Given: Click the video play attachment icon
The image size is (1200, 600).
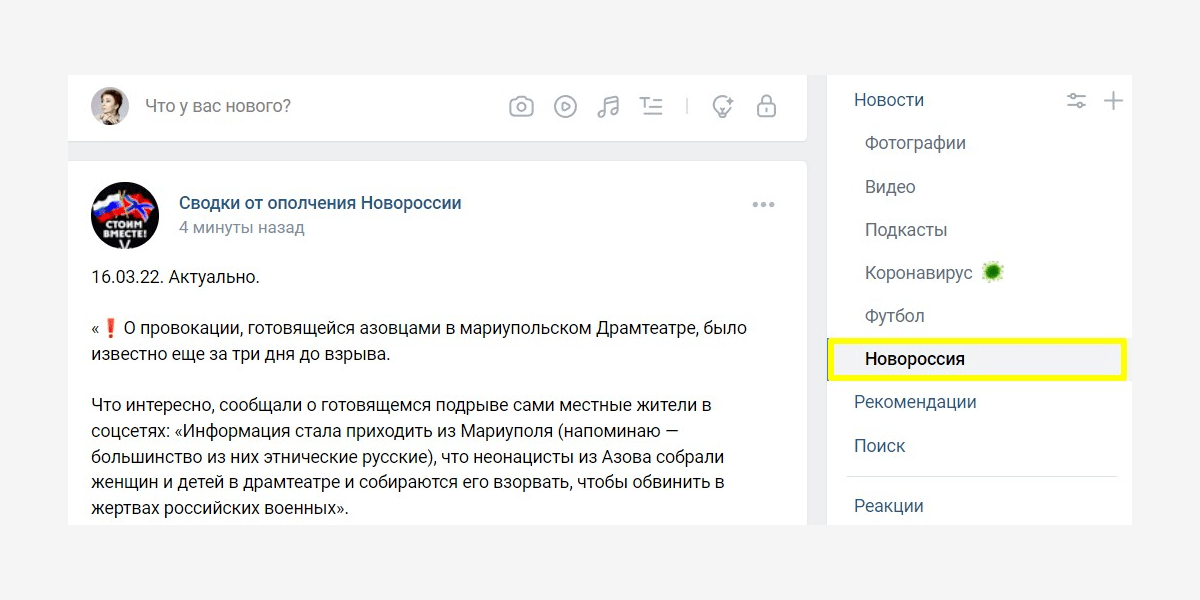Looking at the screenshot, I should (566, 106).
